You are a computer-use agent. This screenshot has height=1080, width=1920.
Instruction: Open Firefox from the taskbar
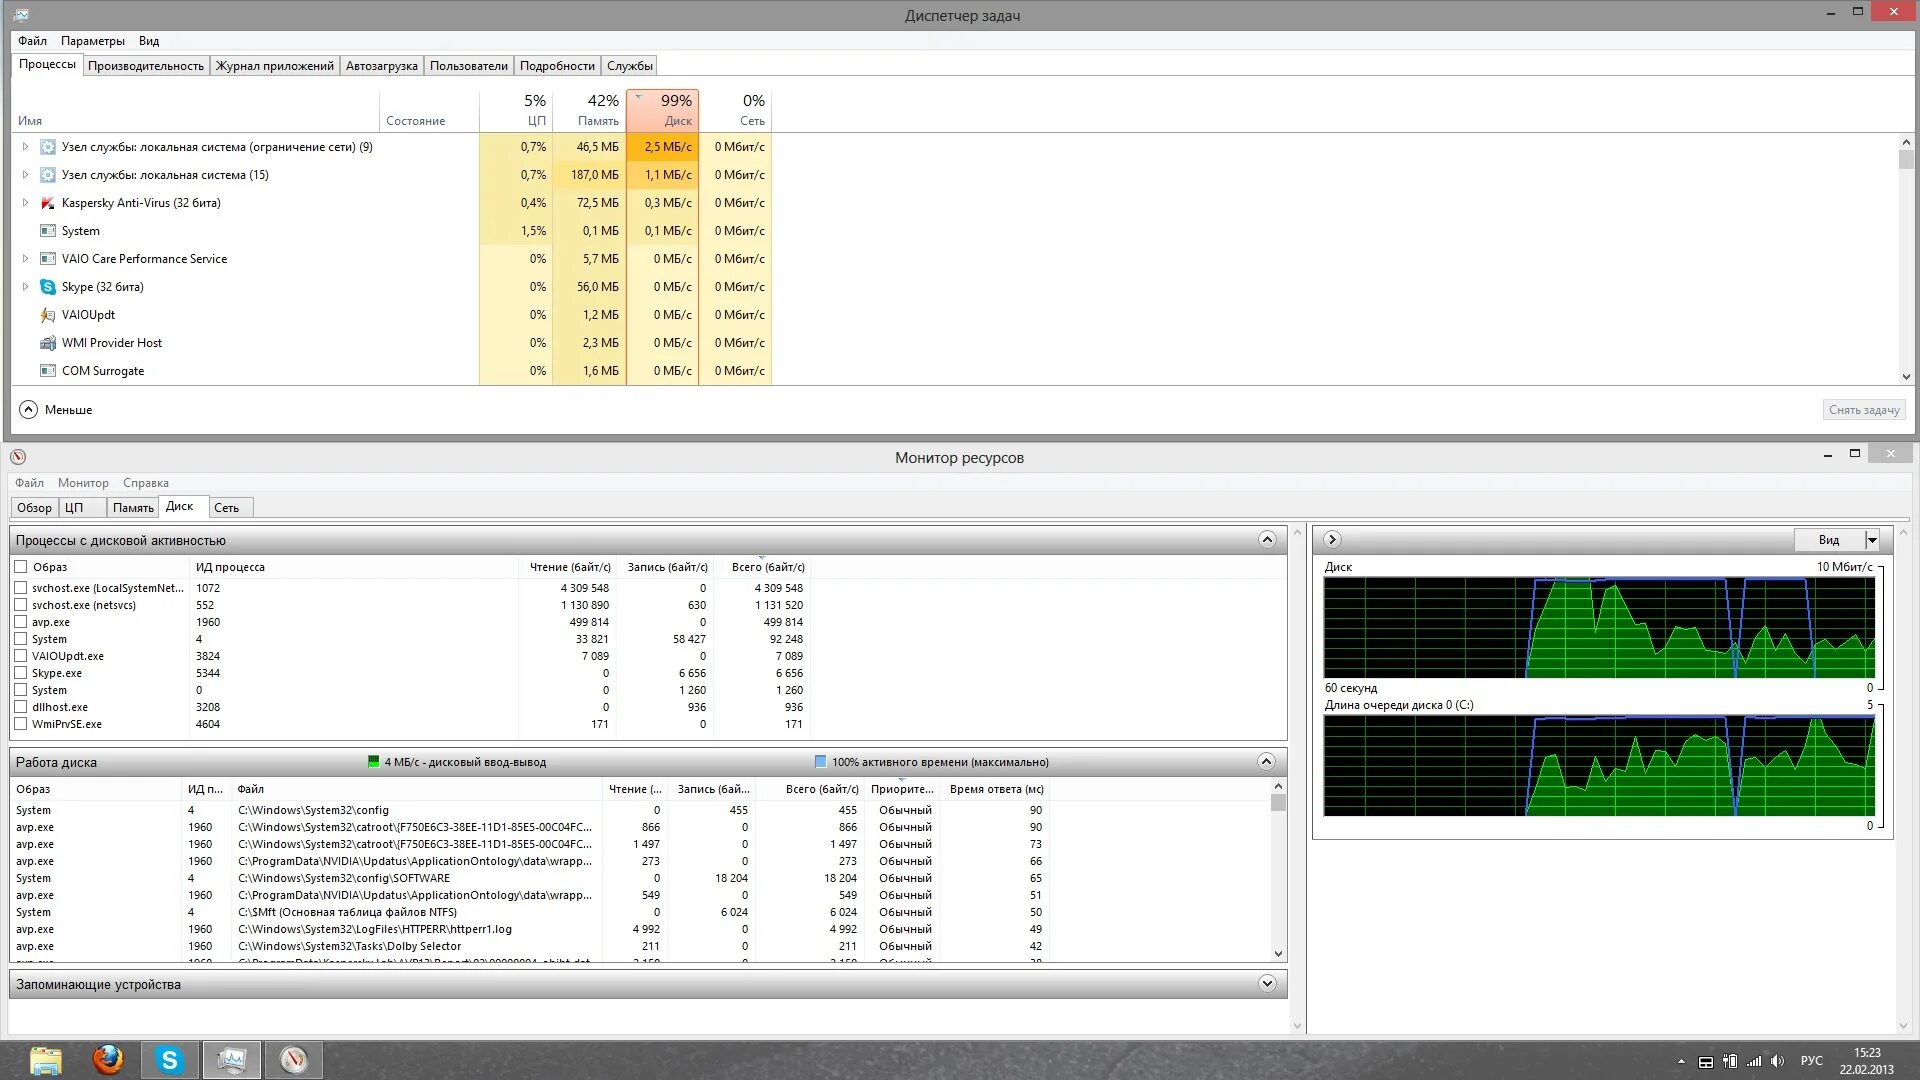coord(108,1060)
